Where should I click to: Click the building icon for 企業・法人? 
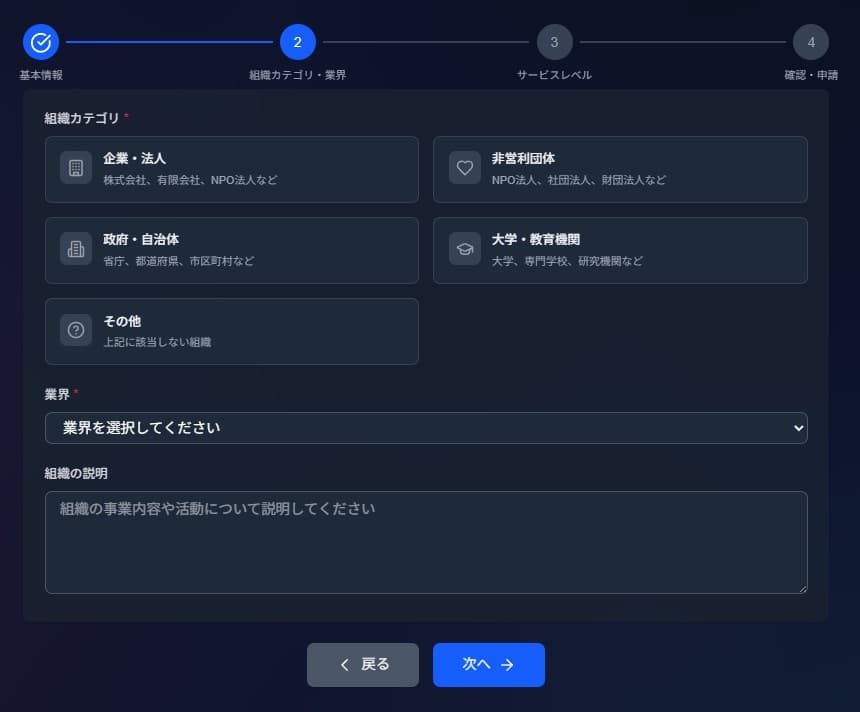click(76, 168)
